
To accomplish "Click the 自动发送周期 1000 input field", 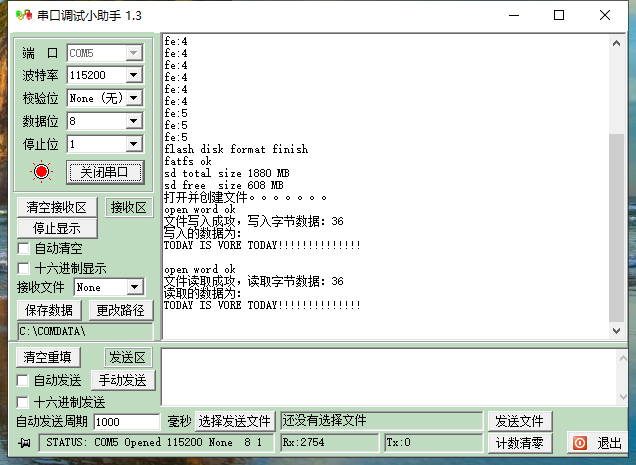I will (127, 422).
